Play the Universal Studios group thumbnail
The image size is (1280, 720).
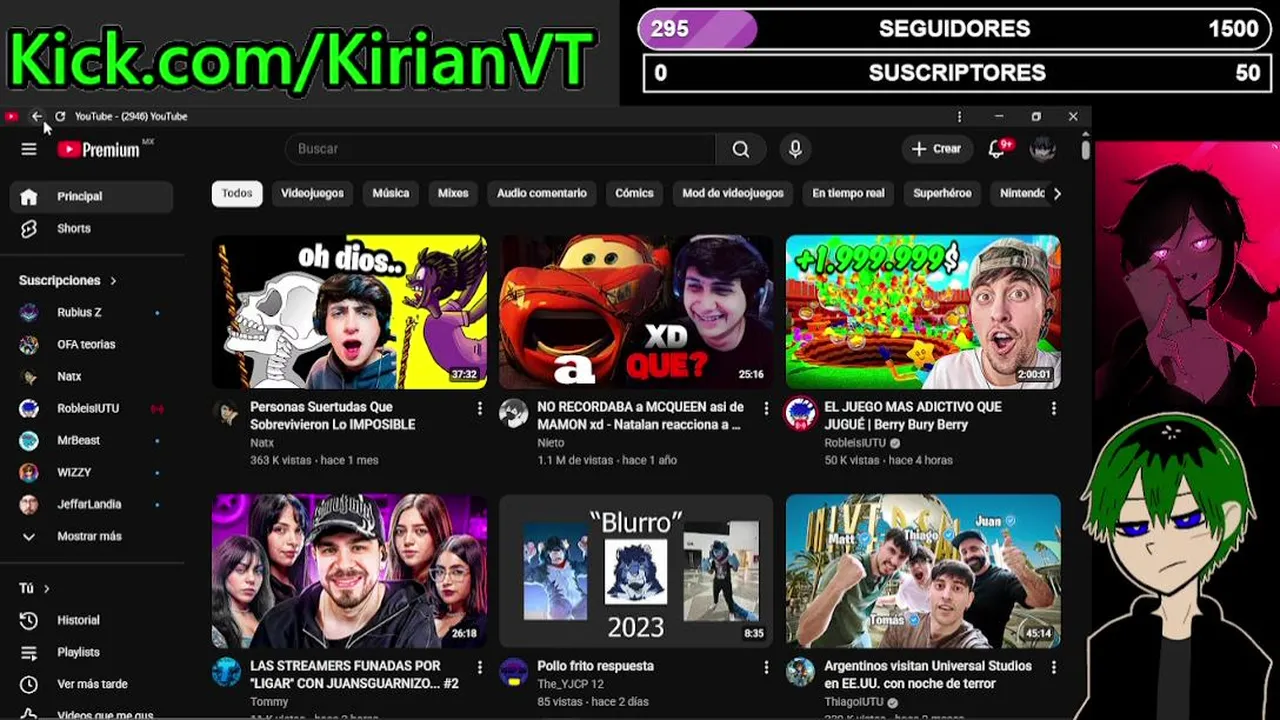pyautogui.click(x=923, y=571)
